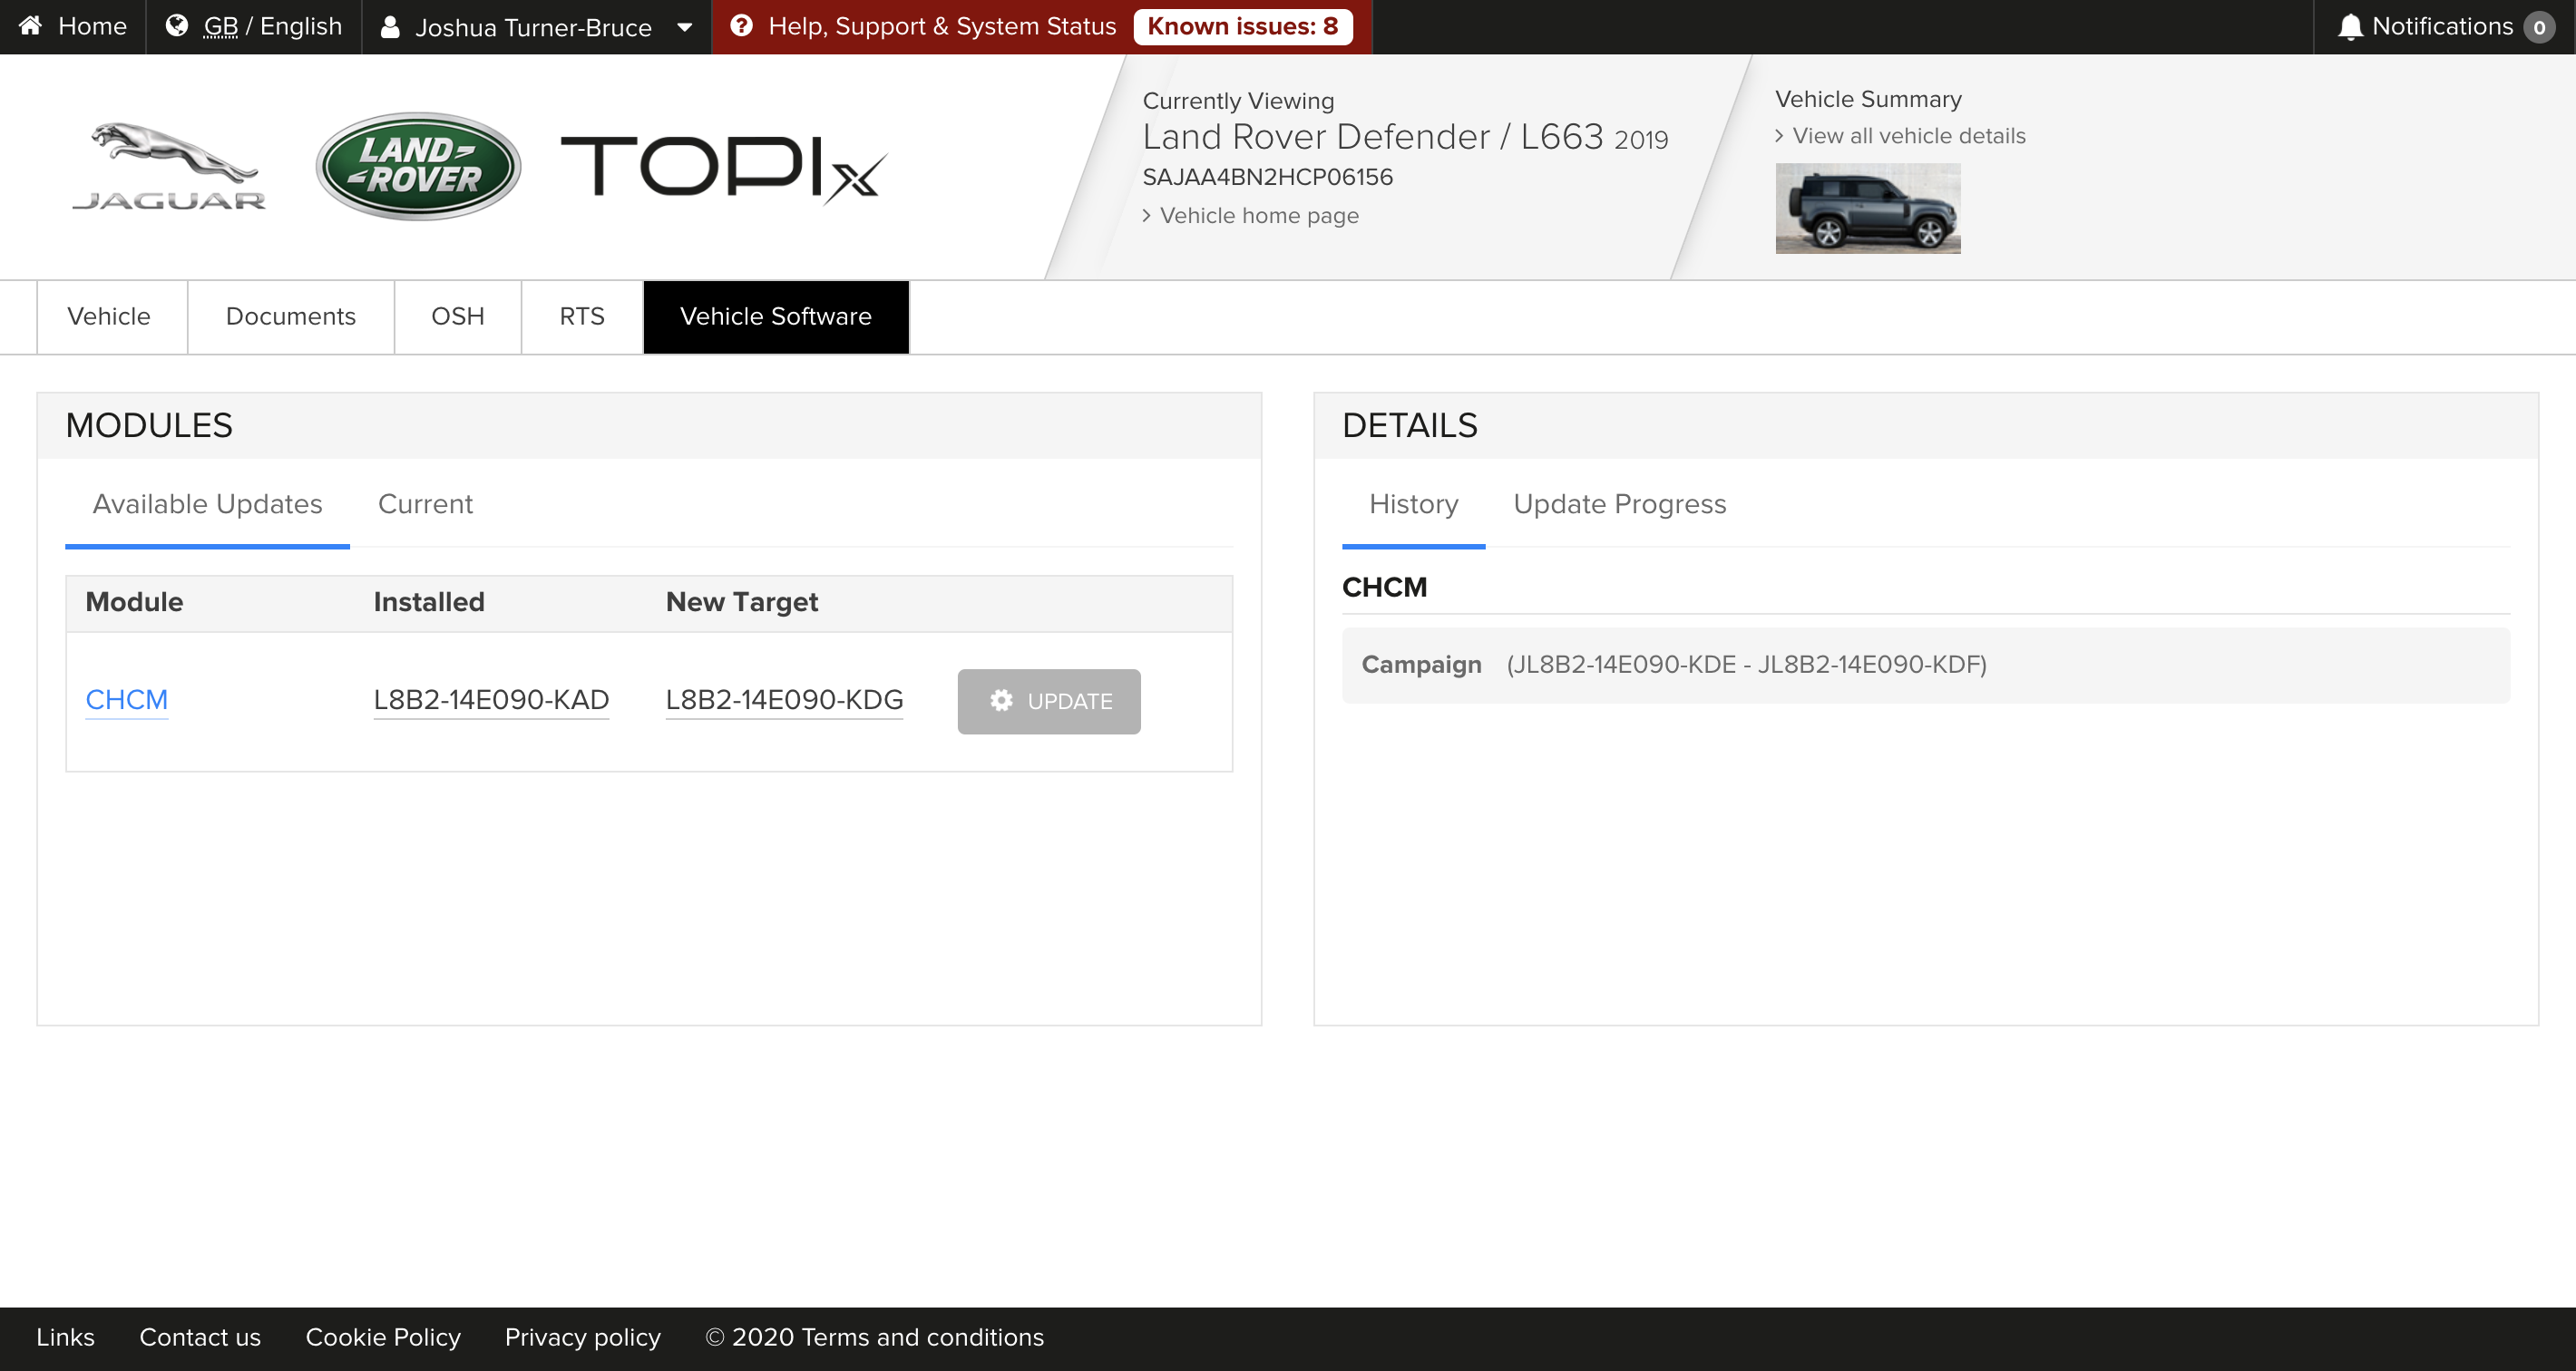Click the Home house icon
Viewport: 2576px width, 1371px height.
31,26
